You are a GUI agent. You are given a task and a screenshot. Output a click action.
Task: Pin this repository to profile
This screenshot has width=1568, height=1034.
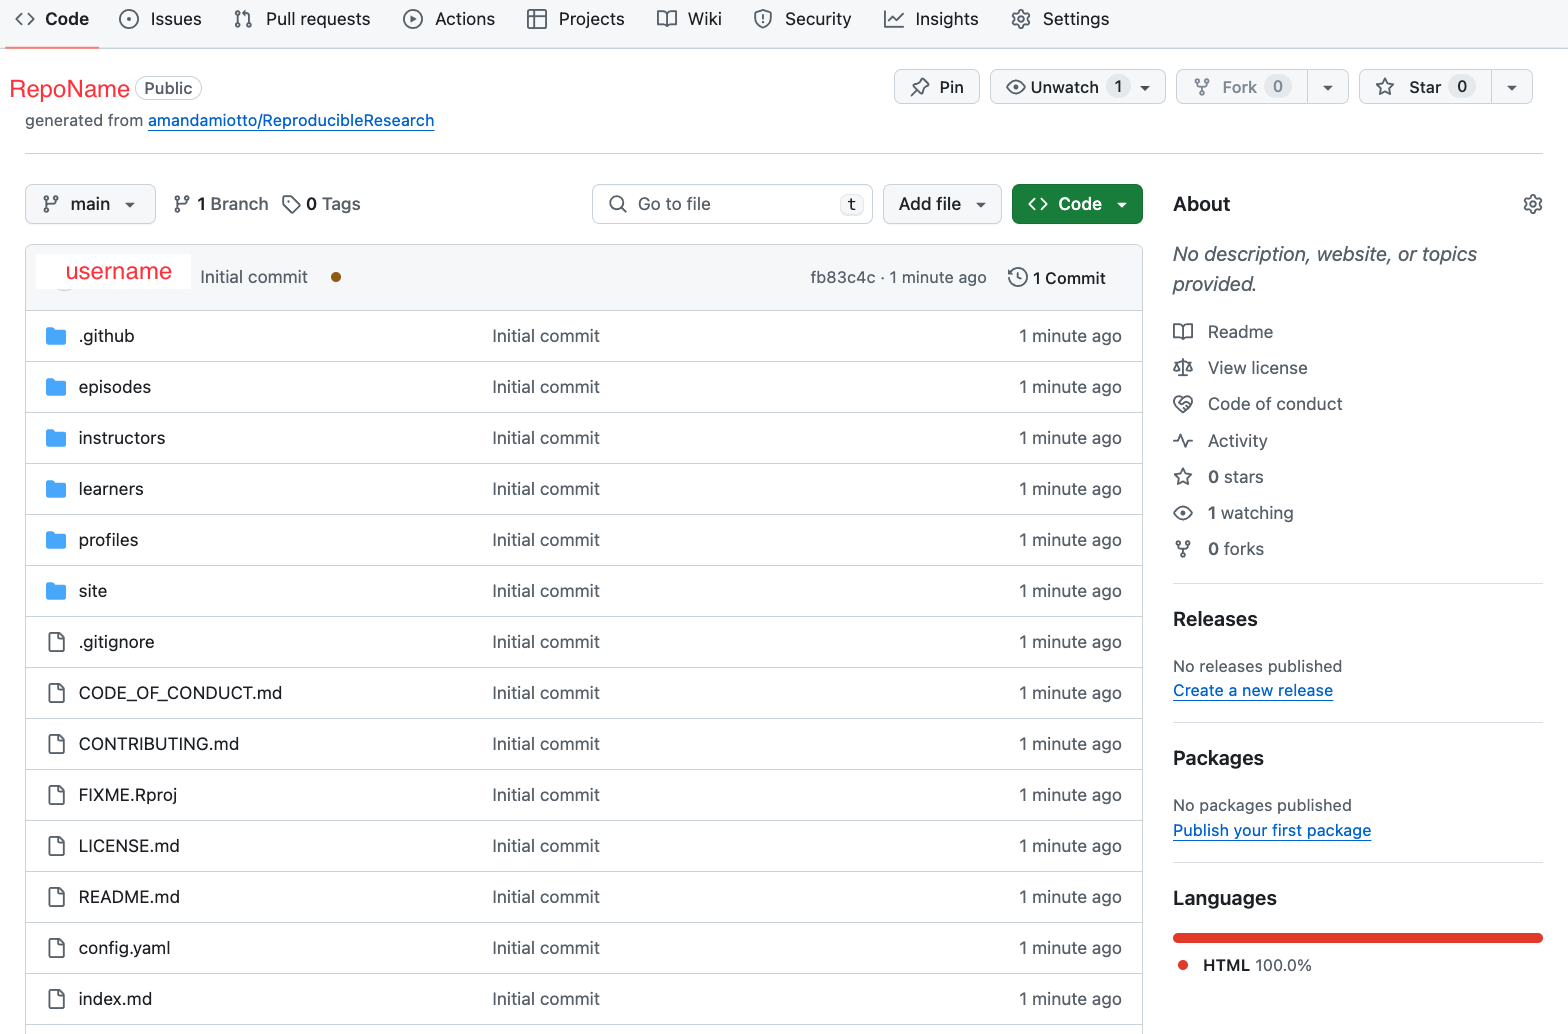937,87
